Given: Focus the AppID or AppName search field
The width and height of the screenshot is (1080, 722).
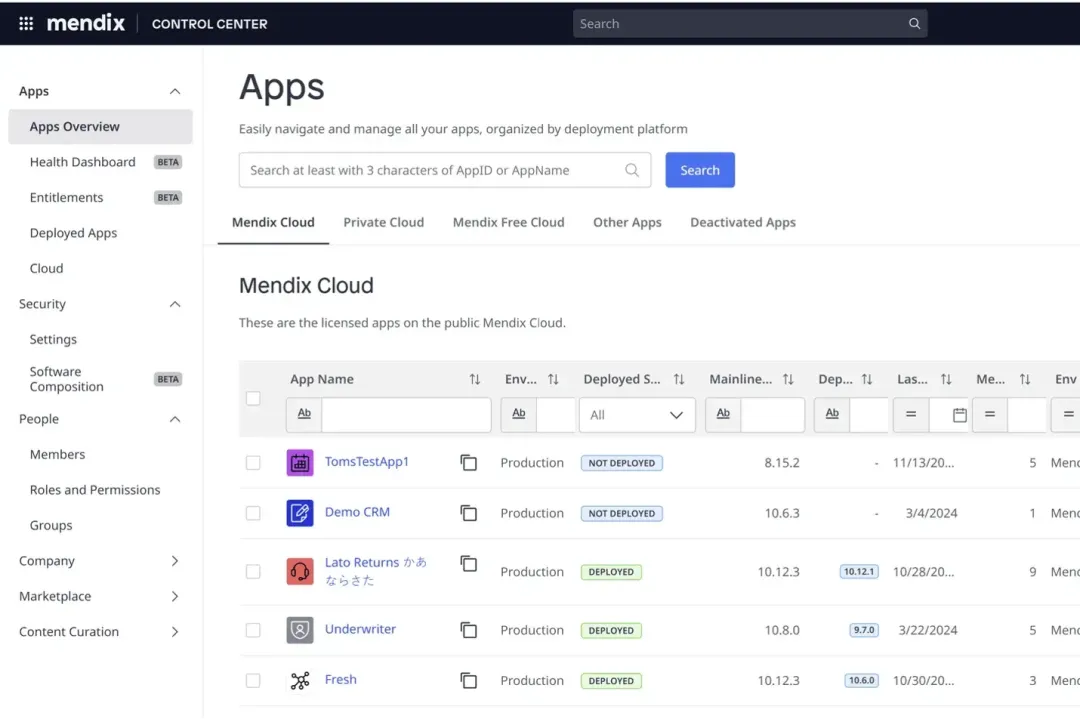Looking at the screenshot, I should click(x=444, y=169).
